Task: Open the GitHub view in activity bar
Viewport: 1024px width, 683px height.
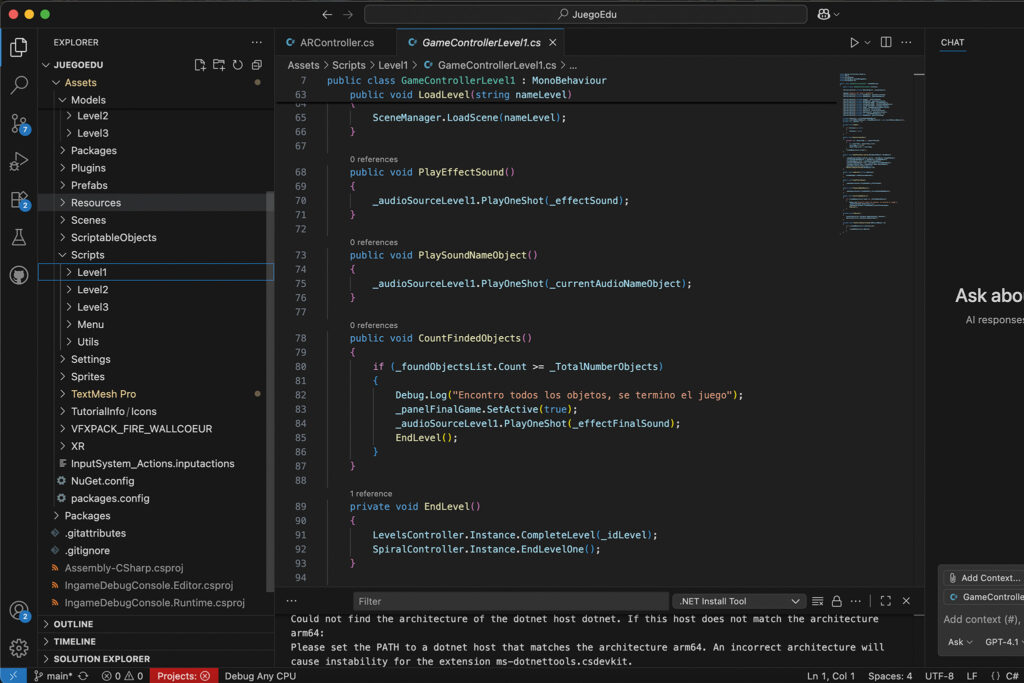Action: 18,274
